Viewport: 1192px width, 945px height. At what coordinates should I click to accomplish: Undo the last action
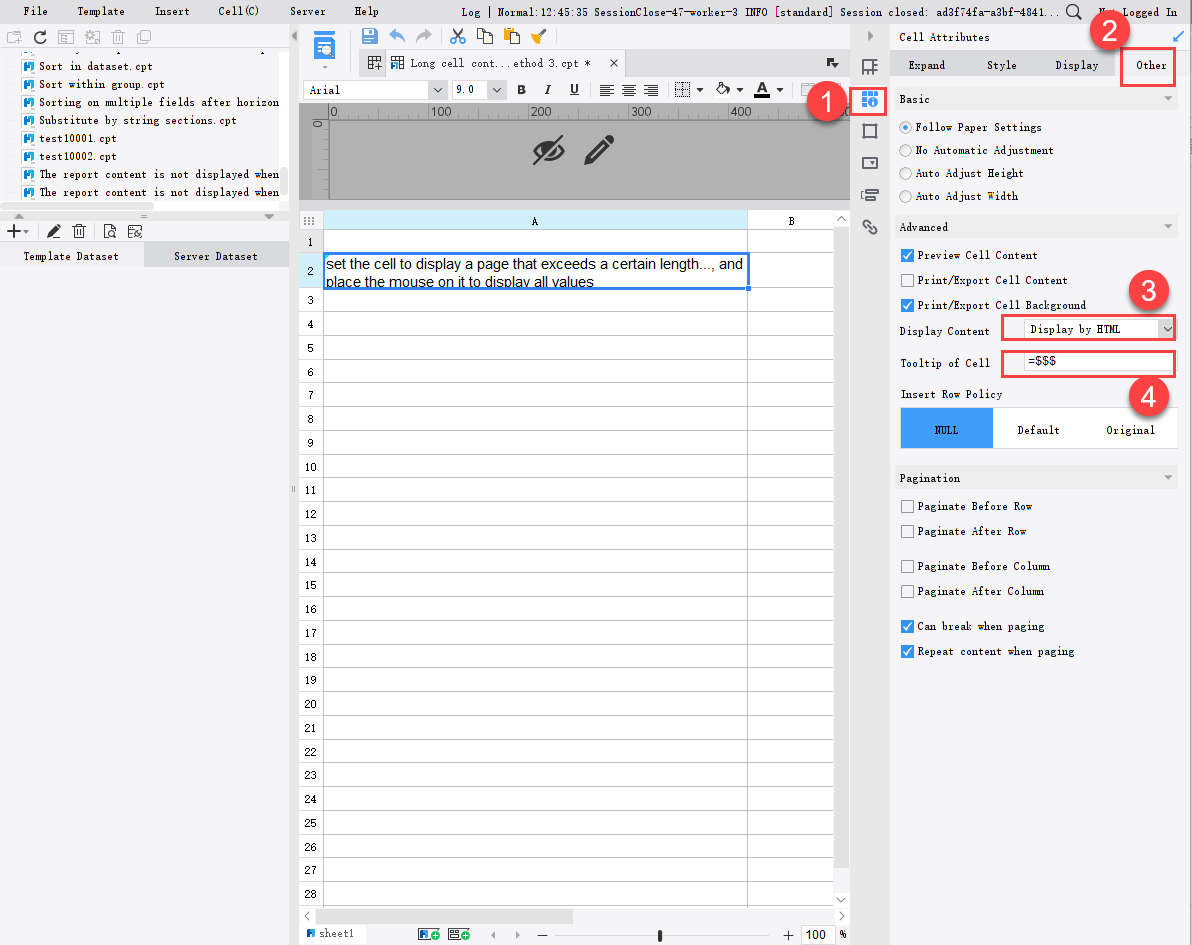point(397,36)
